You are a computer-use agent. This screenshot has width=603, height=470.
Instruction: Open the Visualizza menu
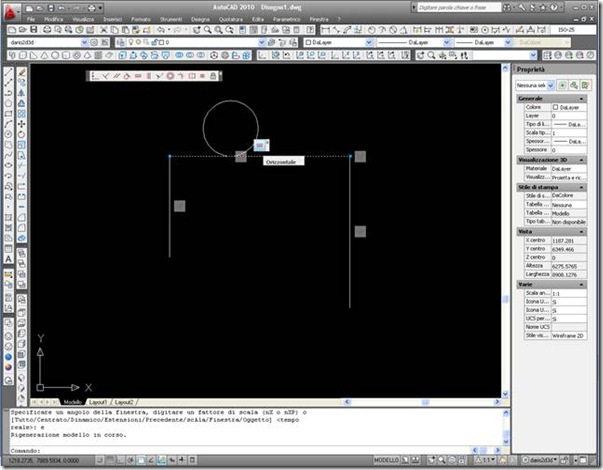tap(83, 19)
